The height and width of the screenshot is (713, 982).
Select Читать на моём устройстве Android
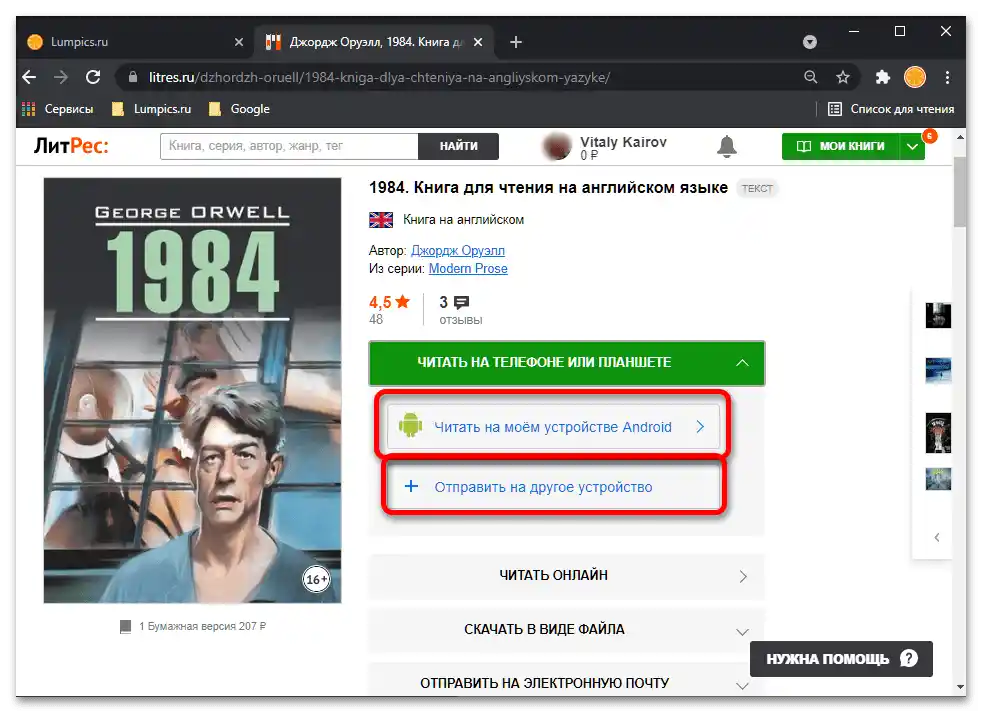554,427
